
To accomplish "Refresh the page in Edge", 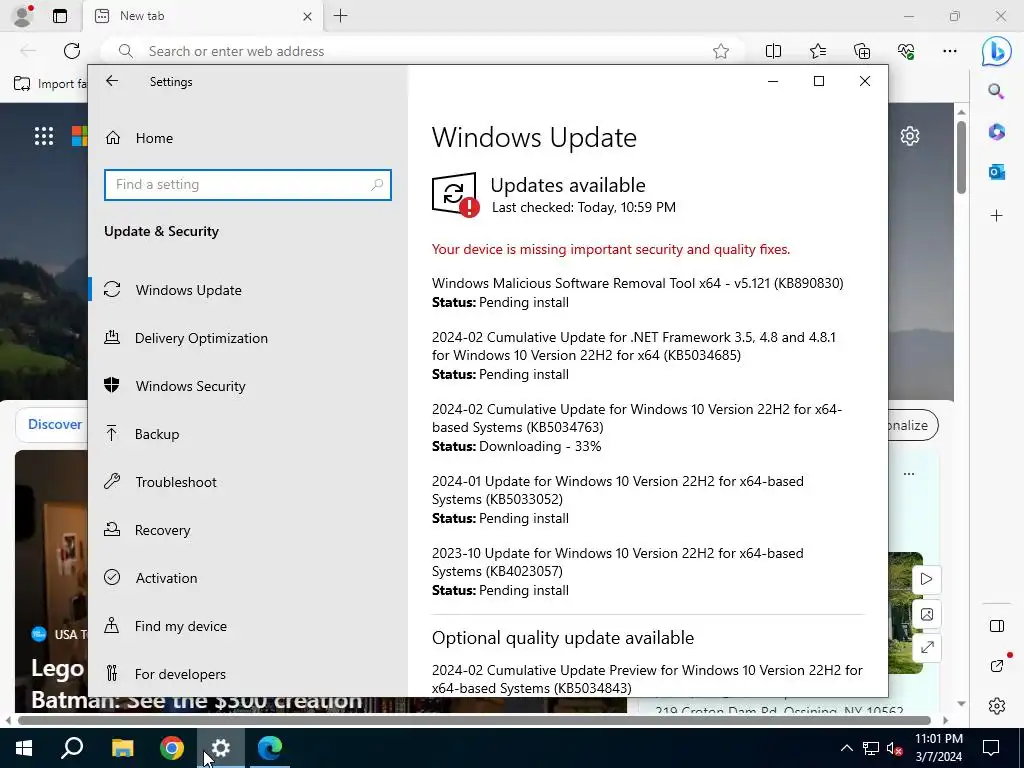I will click(x=72, y=51).
